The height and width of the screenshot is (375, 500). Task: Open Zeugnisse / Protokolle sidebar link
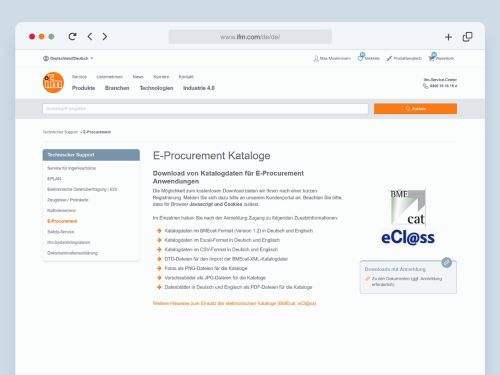click(68, 200)
